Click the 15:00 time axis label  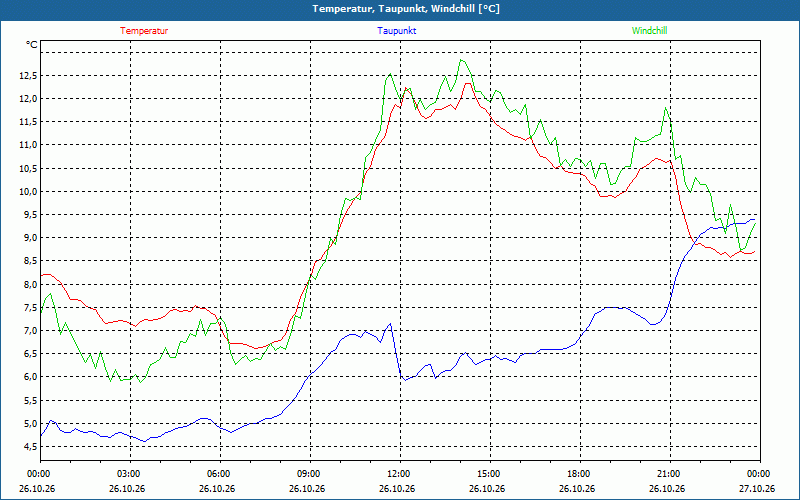point(490,474)
